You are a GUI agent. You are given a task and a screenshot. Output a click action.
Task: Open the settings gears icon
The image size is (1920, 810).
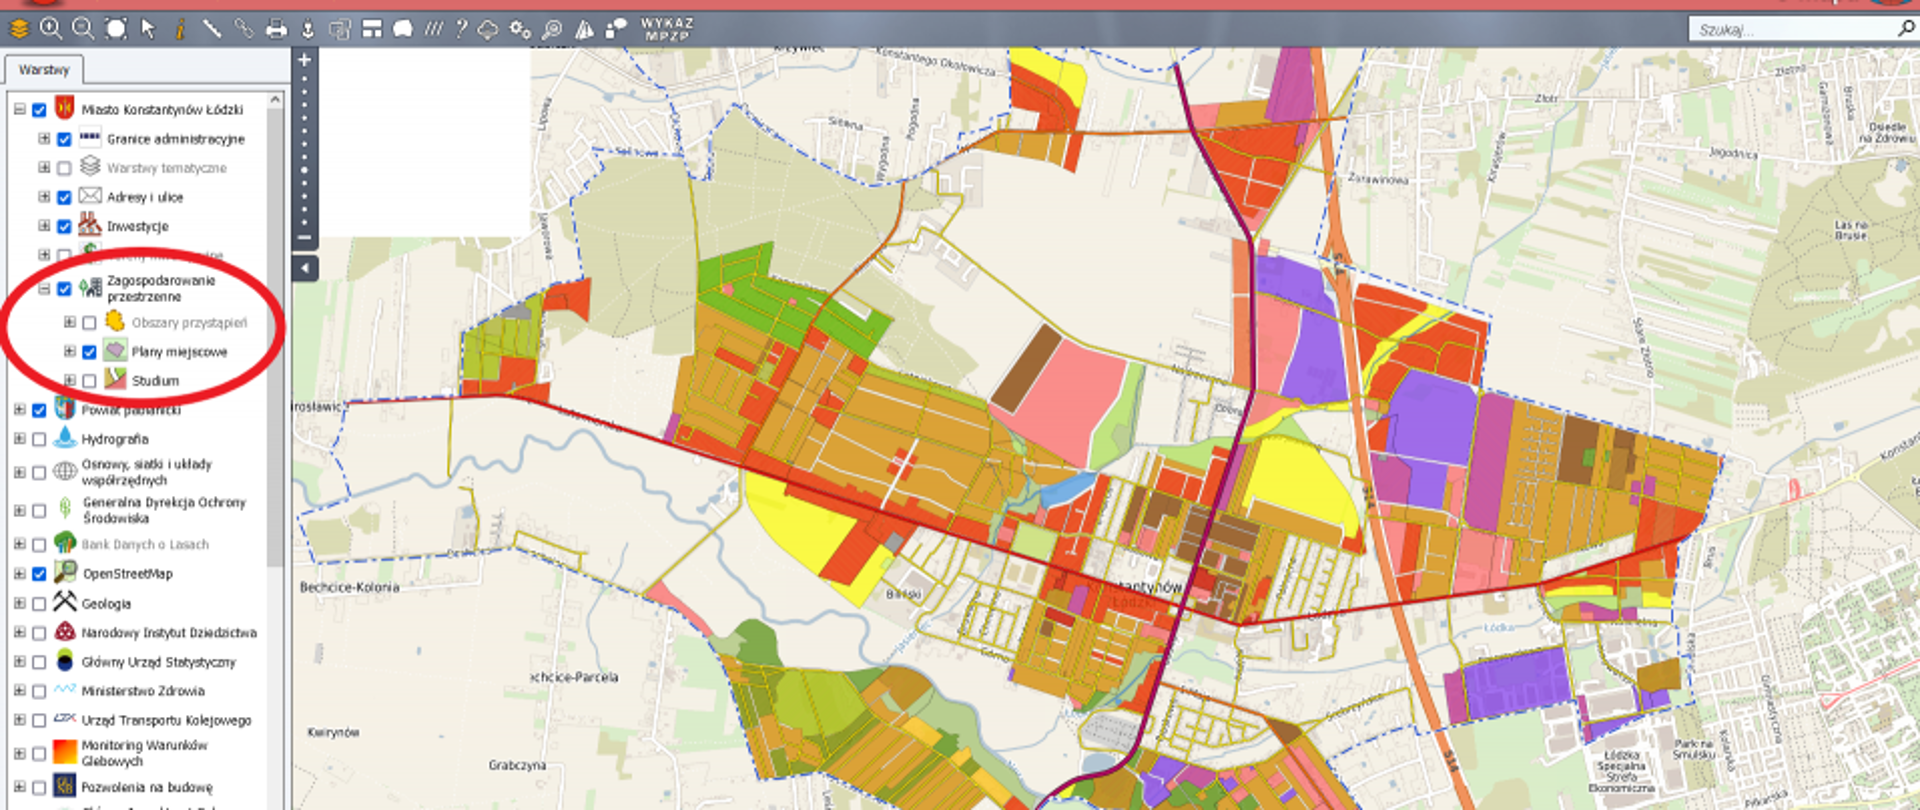520,29
